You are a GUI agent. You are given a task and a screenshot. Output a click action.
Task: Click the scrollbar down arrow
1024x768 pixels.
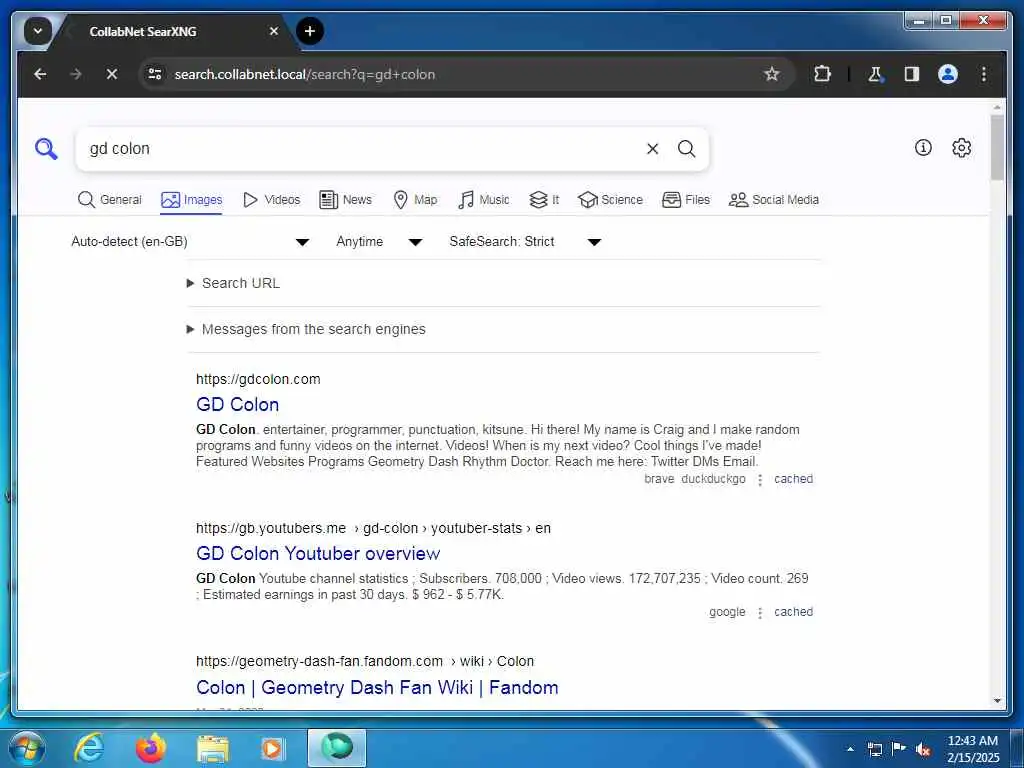[997, 701]
